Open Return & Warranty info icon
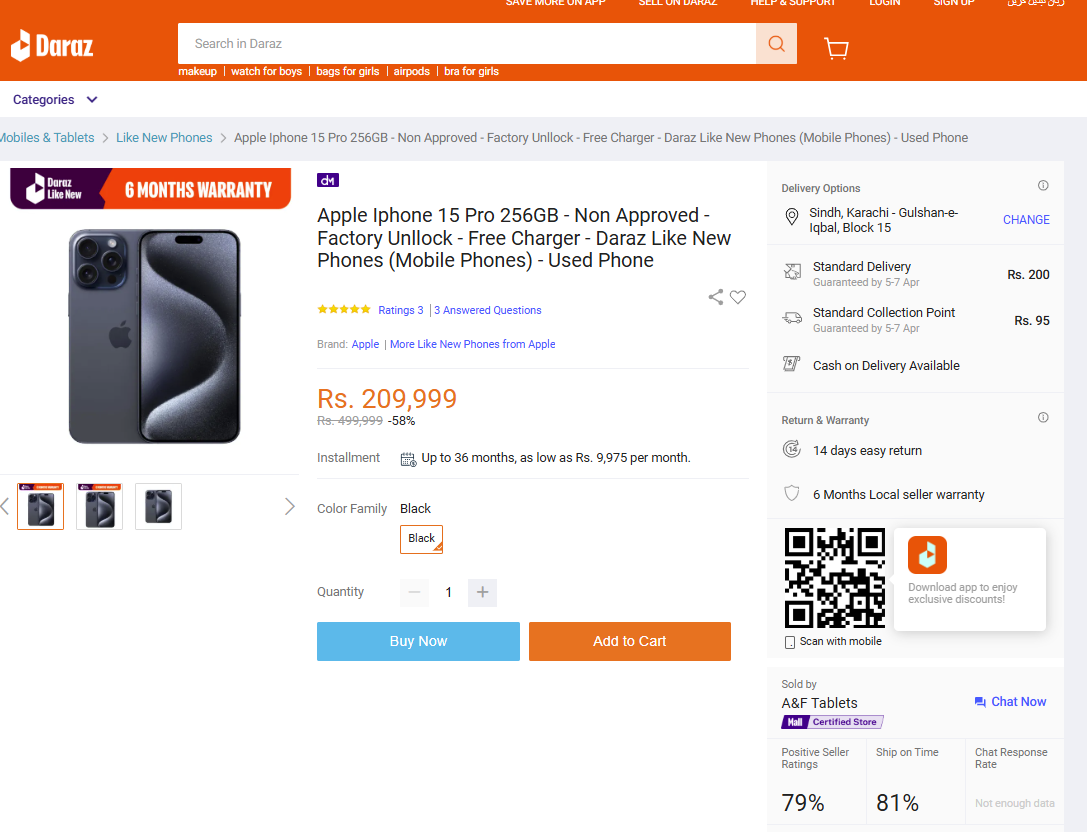 [1043, 417]
